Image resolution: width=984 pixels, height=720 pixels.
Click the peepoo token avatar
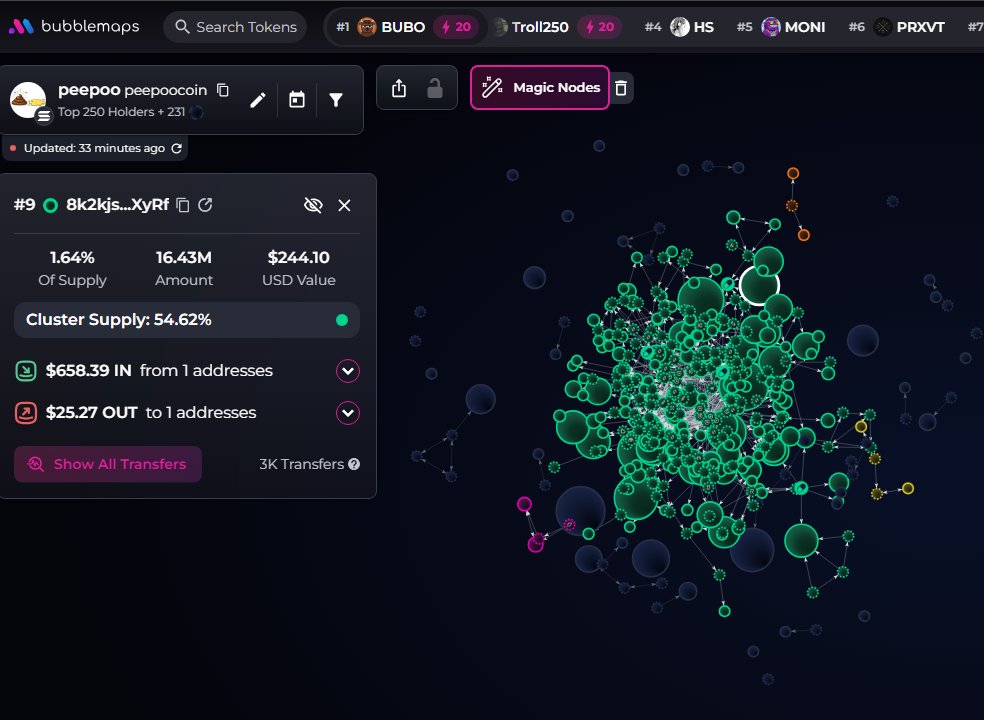(28, 100)
